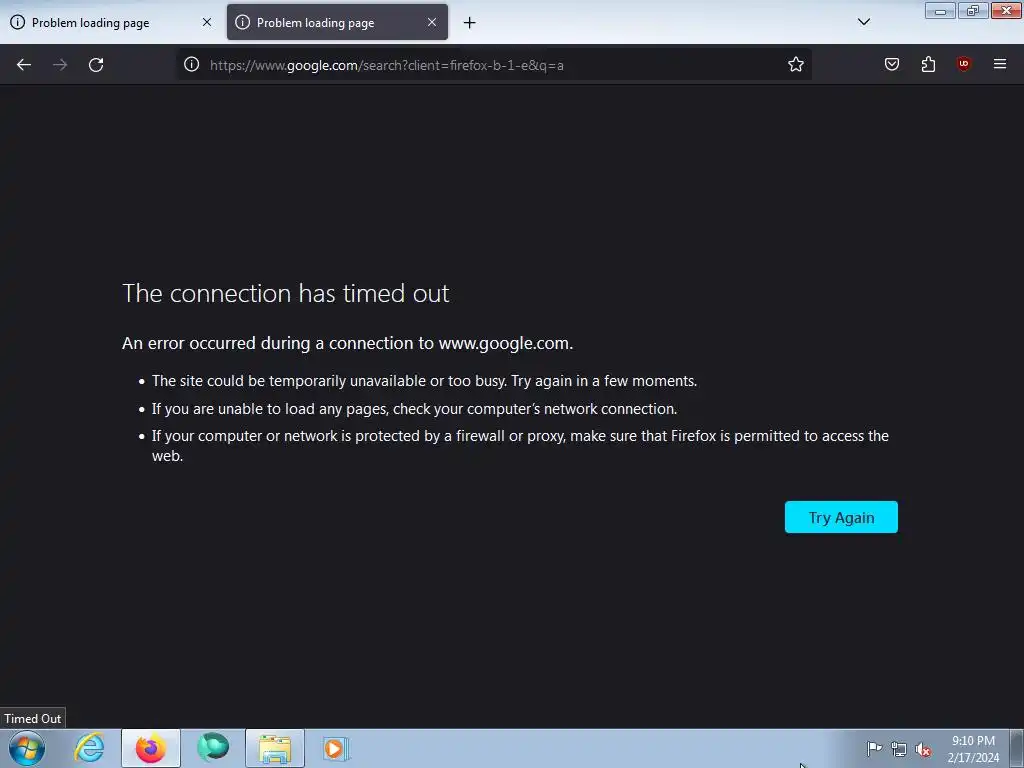
Task: Click the 'The connection has timed out' heading
Action: (285, 293)
